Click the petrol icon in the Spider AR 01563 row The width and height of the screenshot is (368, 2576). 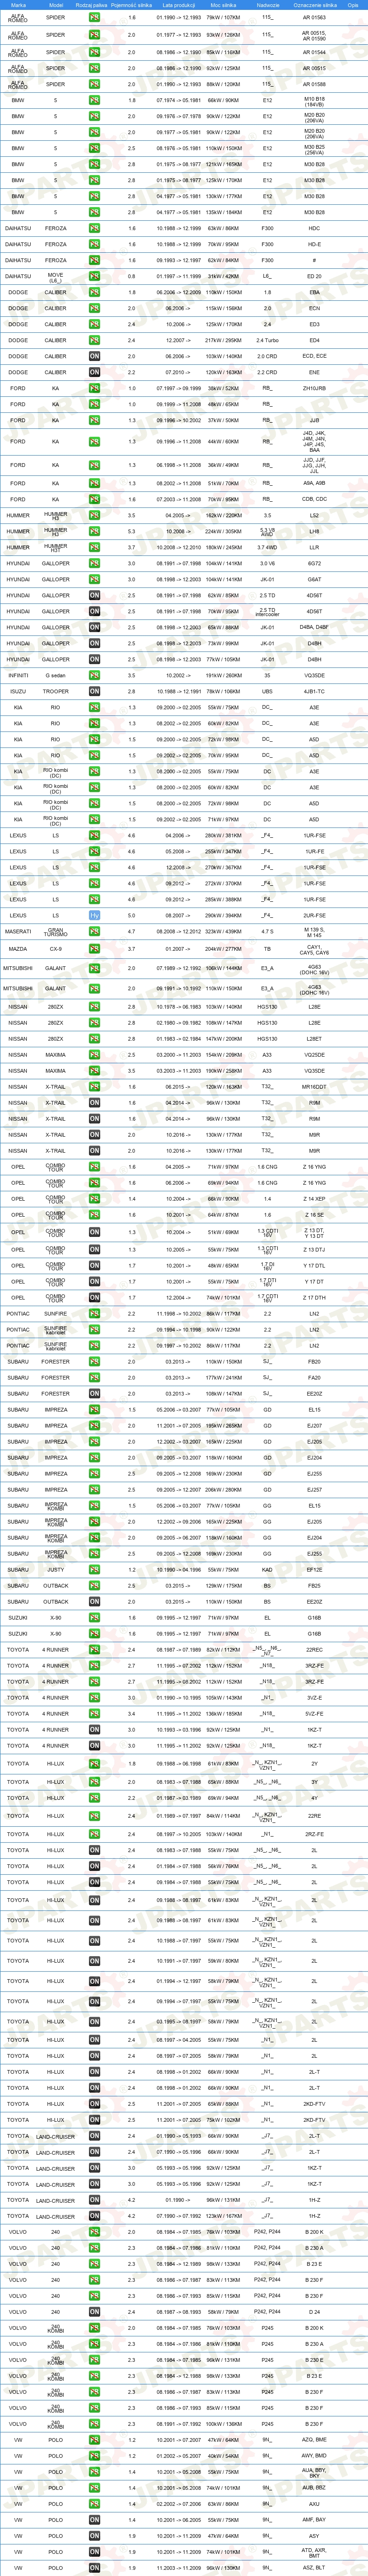(94, 18)
